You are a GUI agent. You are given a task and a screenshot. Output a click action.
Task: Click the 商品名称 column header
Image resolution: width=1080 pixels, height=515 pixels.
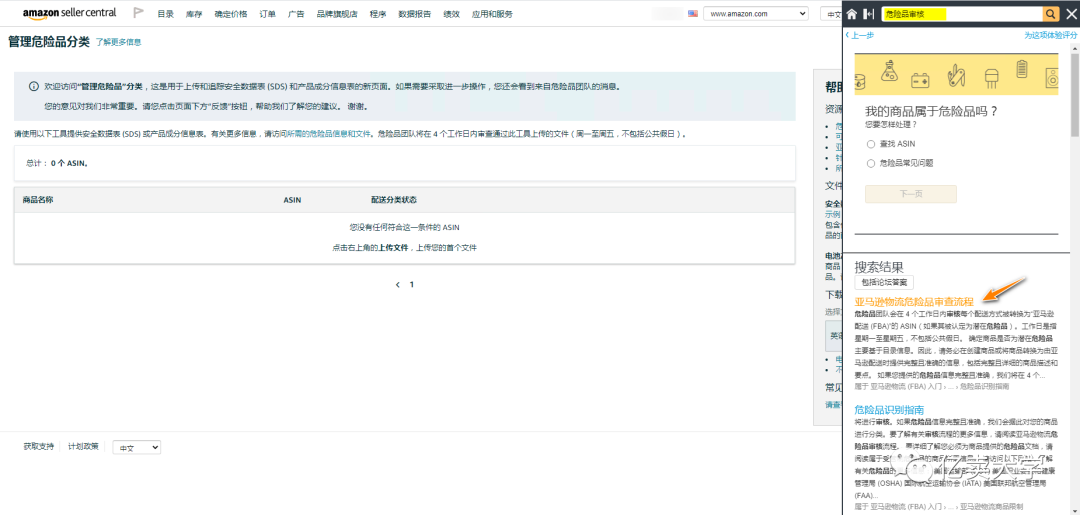coord(38,200)
